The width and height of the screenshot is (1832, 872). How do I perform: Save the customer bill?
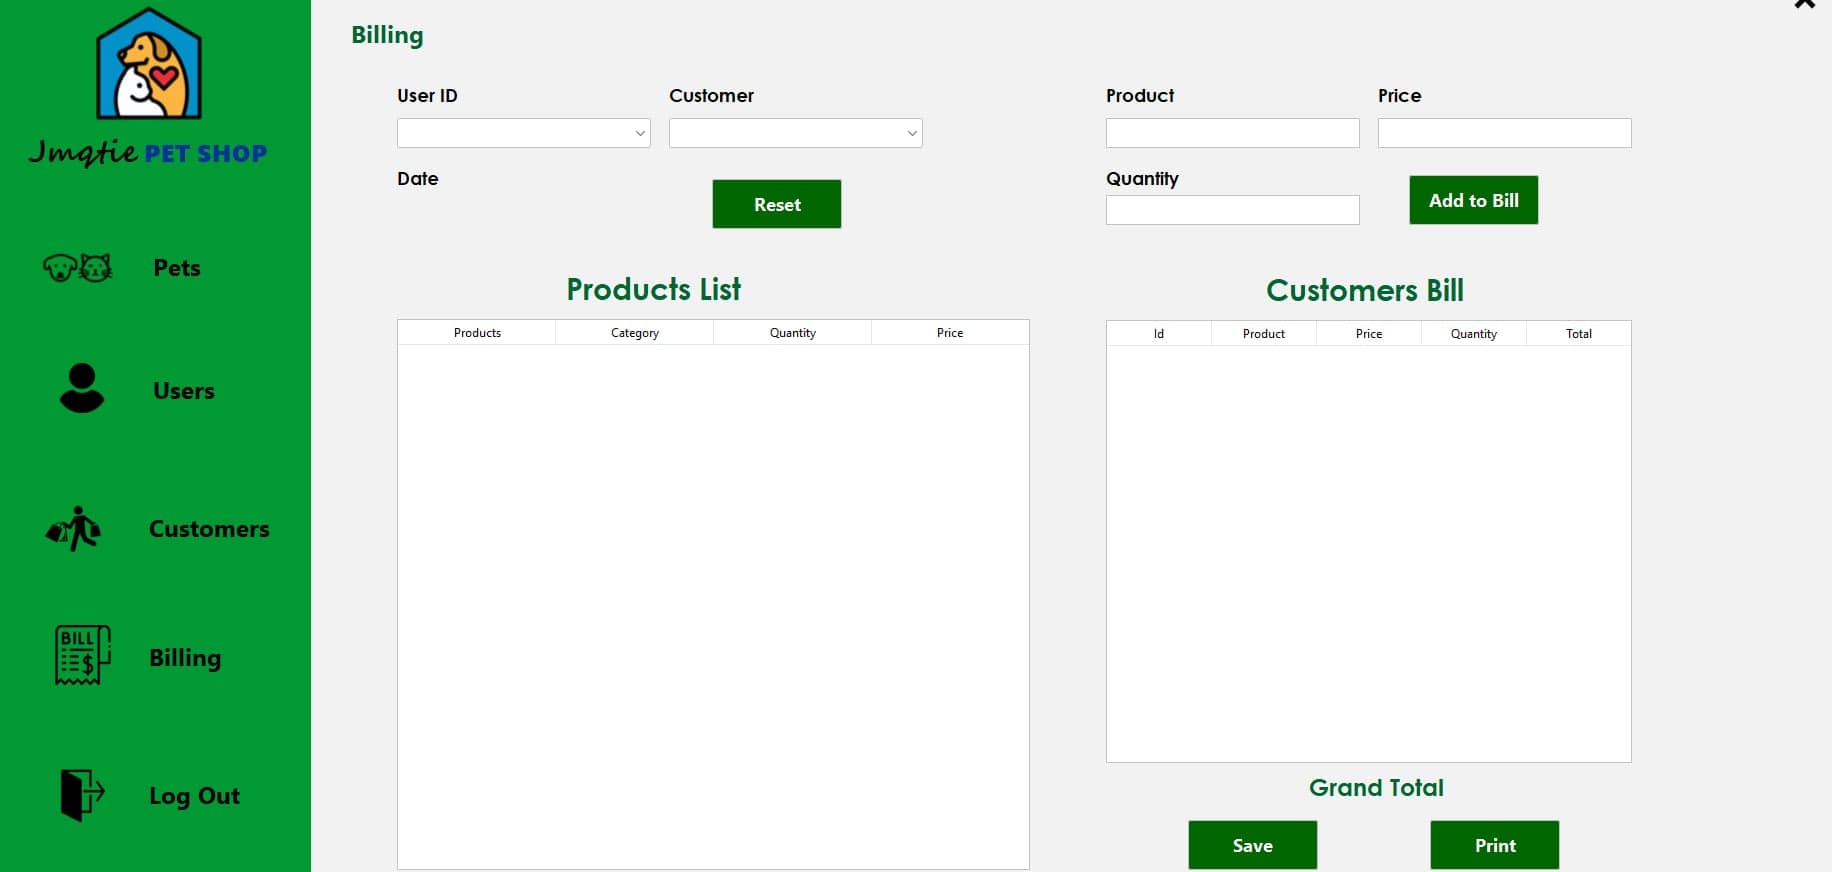point(1253,845)
